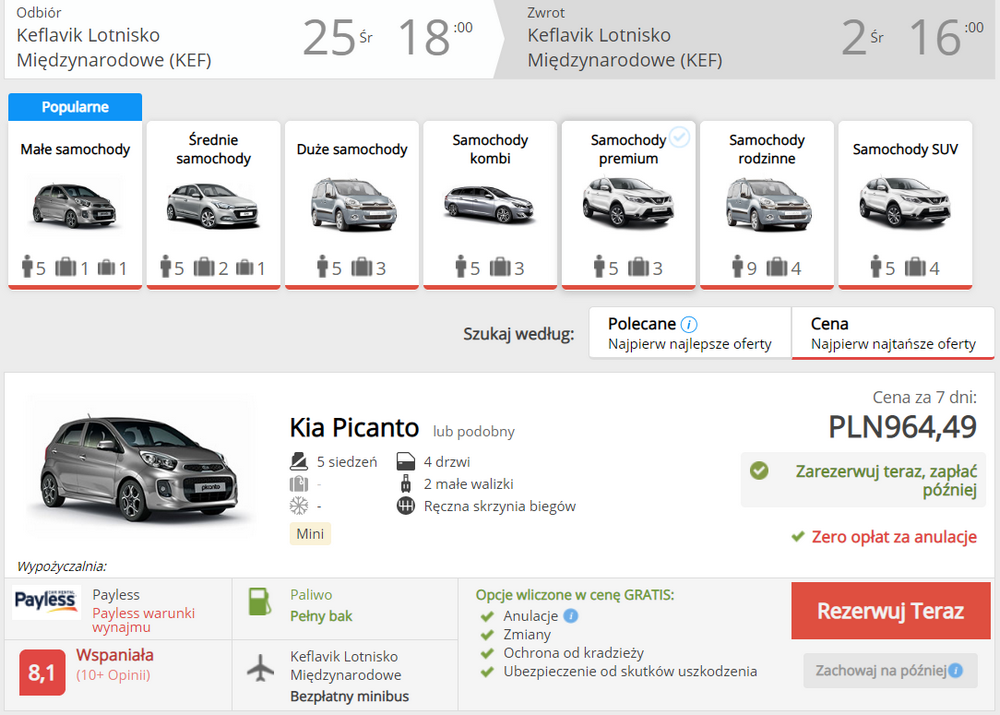Click Pełny bak fuel policy text

coord(321,616)
